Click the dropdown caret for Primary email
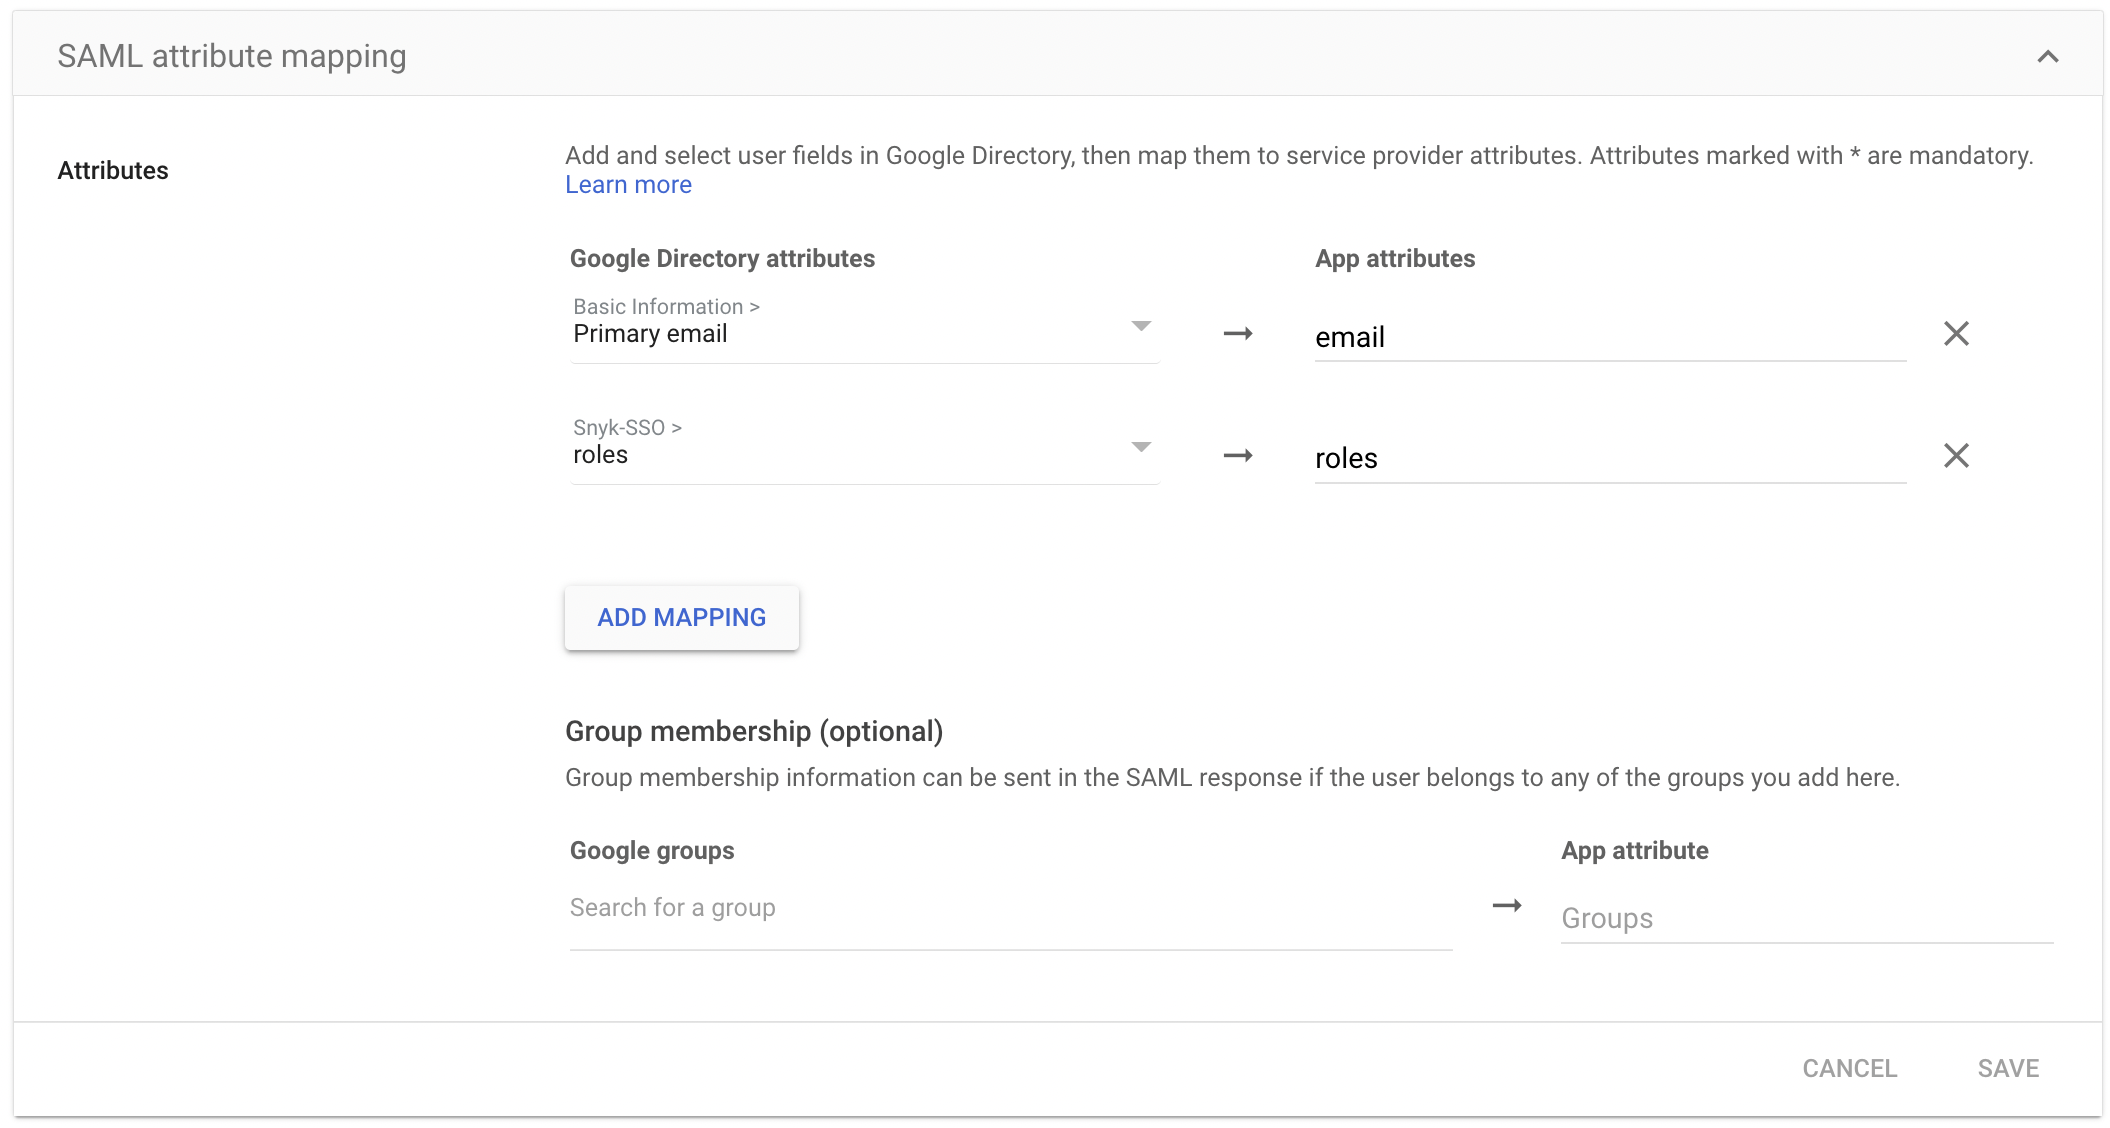Viewport: 2110px width, 1128px height. [x=1141, y=327]
